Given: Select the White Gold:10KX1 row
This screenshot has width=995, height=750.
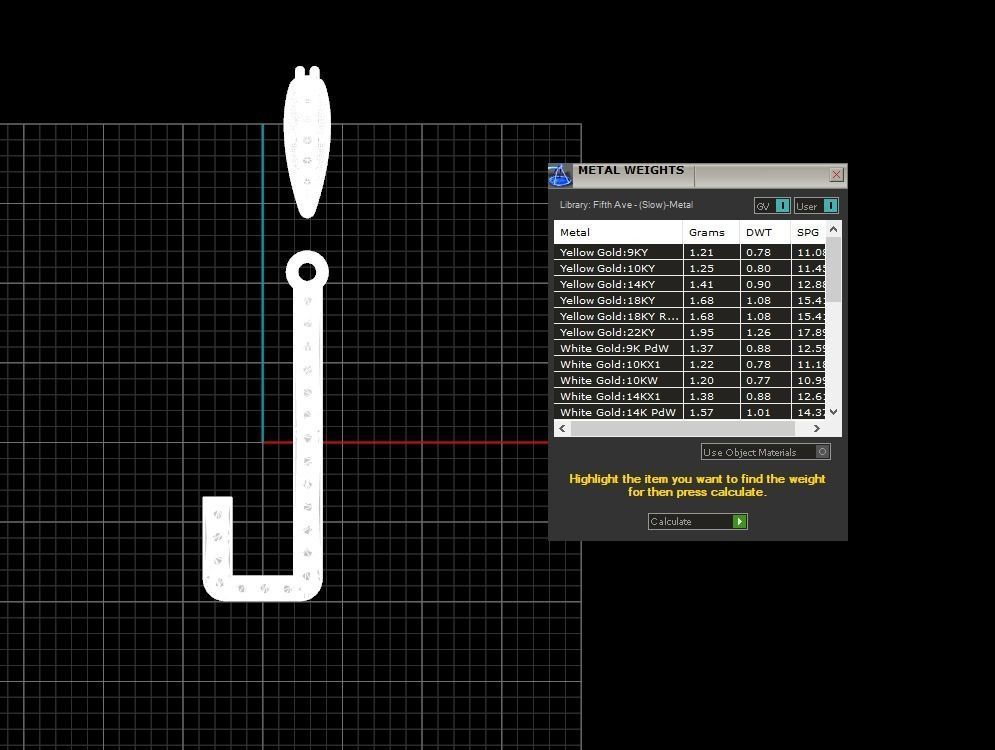Looking at the screenshot, I should pyautogui.click(x=689, y=364).
